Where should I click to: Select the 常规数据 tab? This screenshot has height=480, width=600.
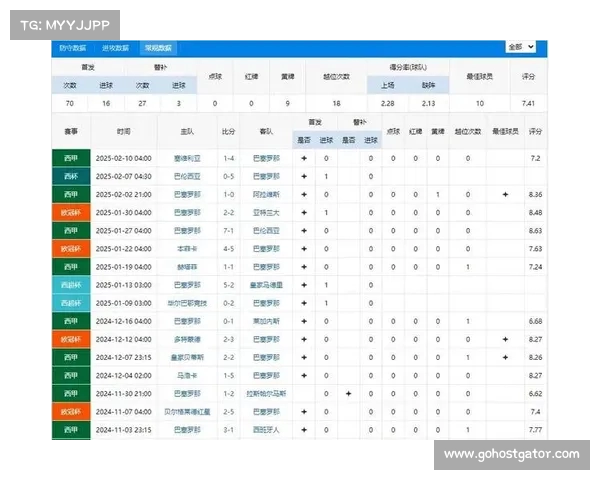[158, 48]
